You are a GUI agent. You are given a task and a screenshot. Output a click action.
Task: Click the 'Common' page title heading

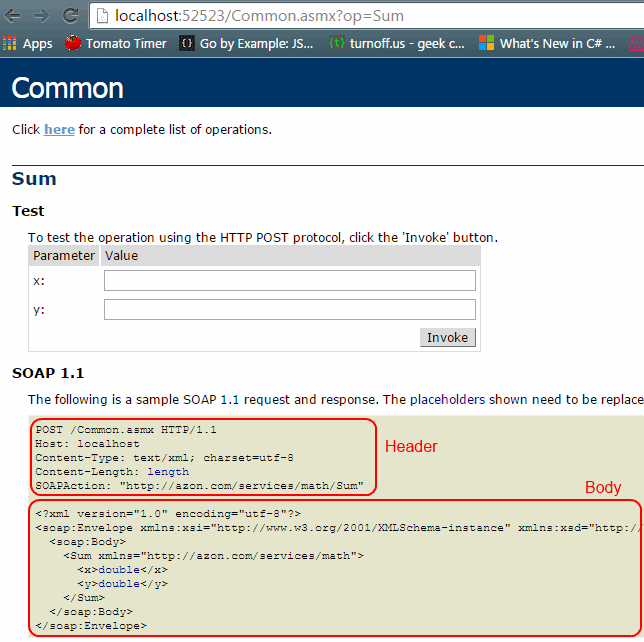point(67,88)
